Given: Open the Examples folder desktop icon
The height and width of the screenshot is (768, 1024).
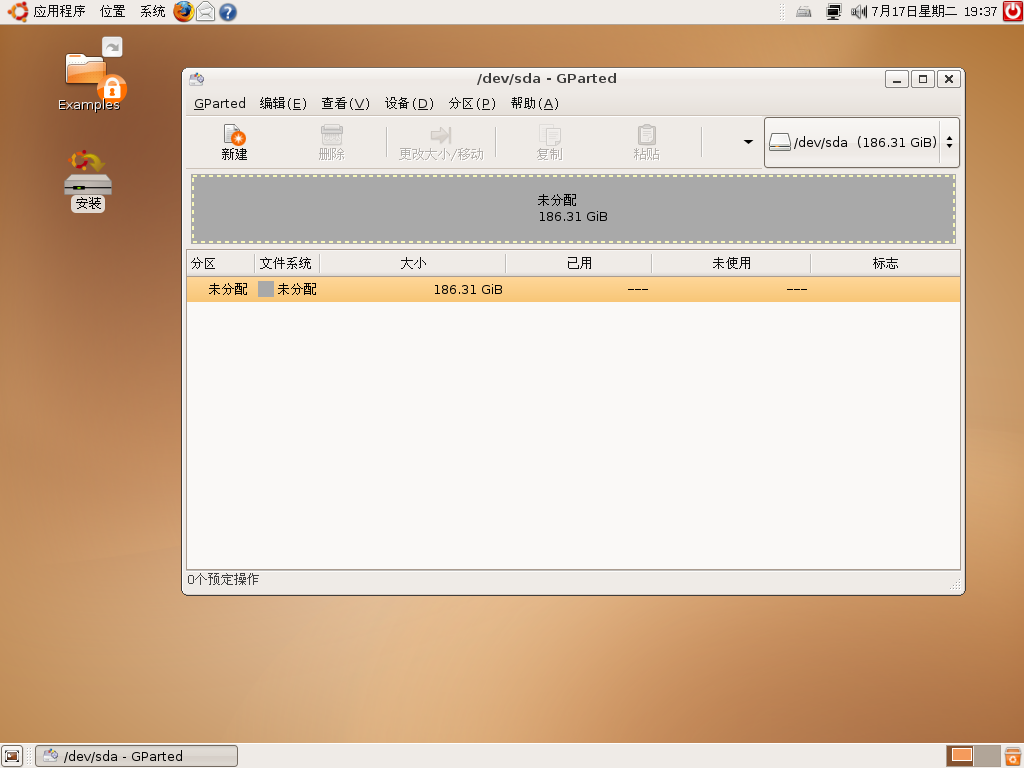Looking at the screenshot, I should click(89, 76).
